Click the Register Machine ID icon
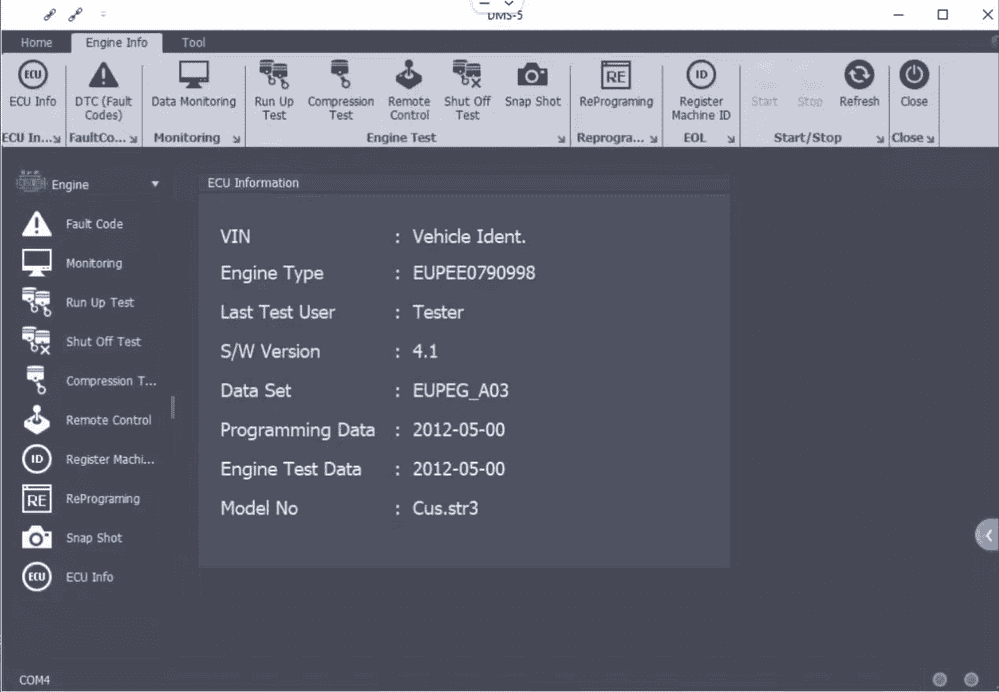Image resolution: width=999 pixels, height=692 pixels. coord(701,91)
